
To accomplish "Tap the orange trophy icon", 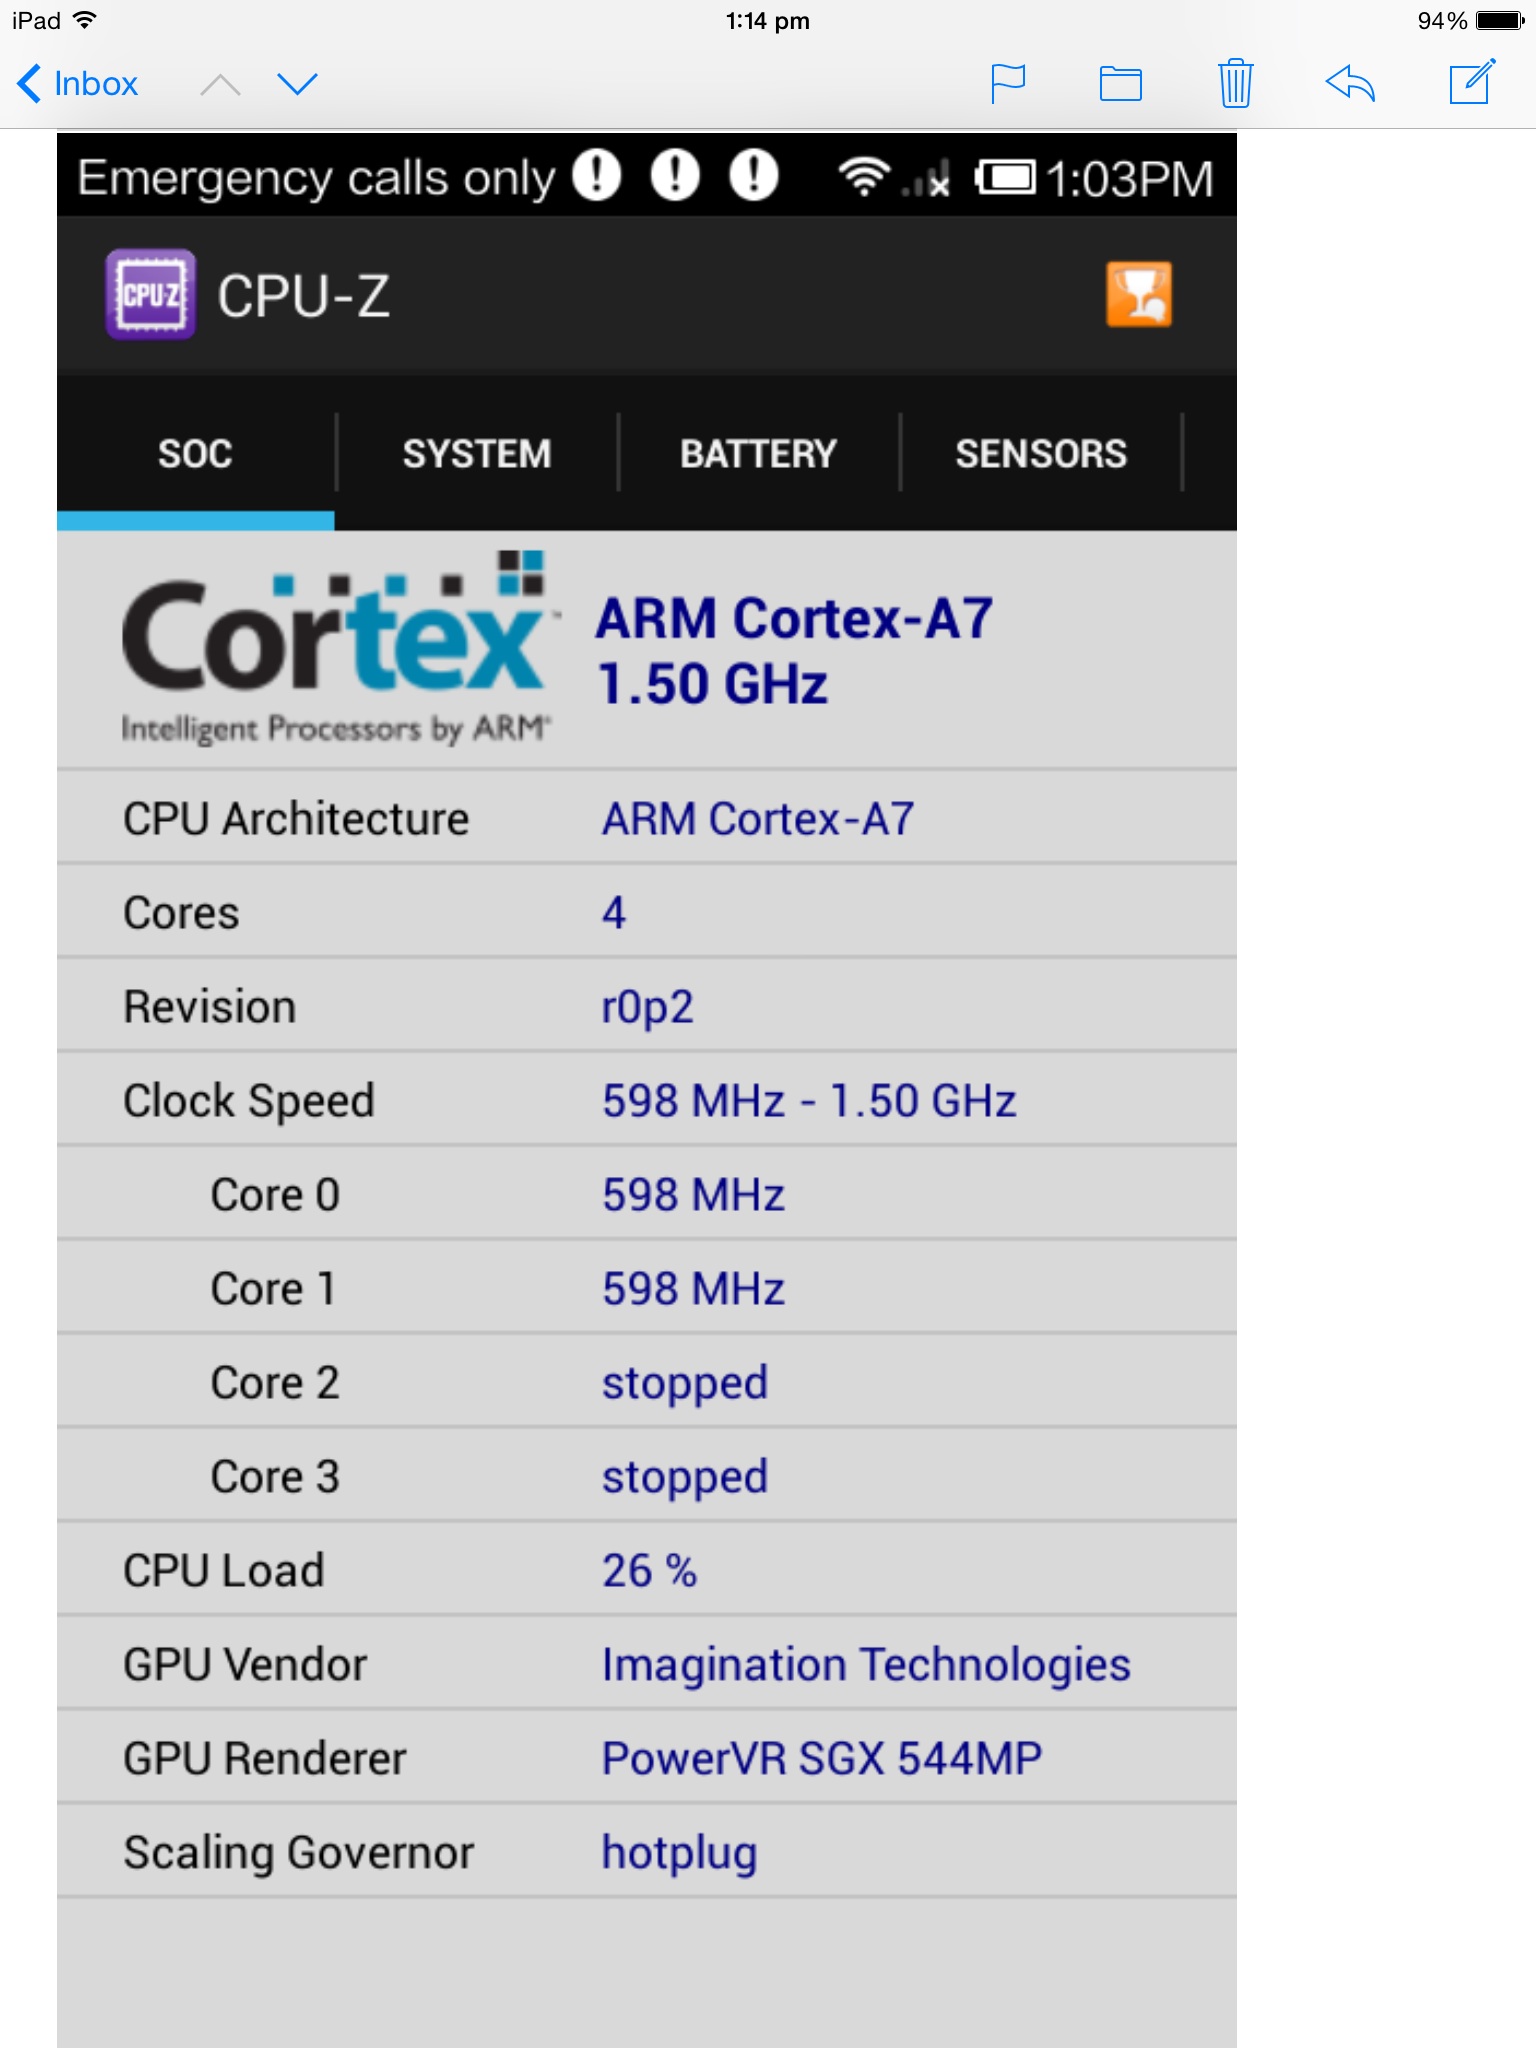I will click(x=1138, y=295).
